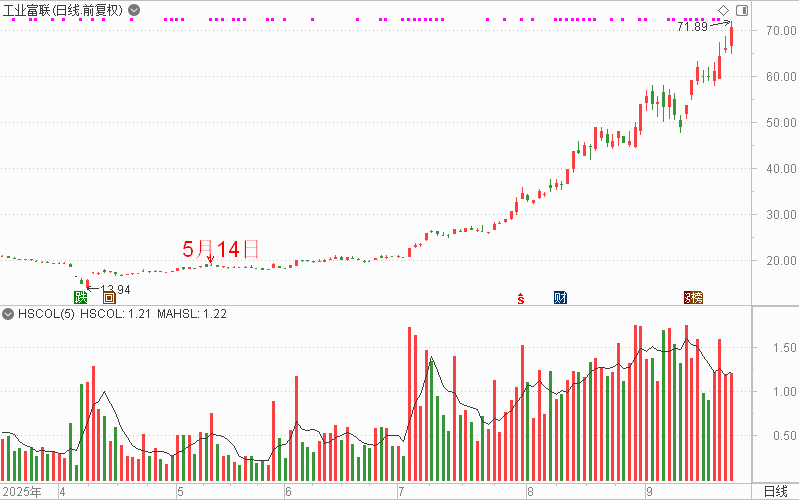The width and height of the screenshot is (799, 500).
Task: Click the red arrow under 5月14日
Action: 210,260
